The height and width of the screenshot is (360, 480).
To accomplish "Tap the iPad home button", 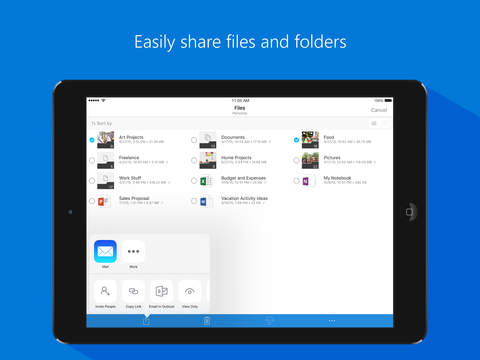I will click(409, 212).
